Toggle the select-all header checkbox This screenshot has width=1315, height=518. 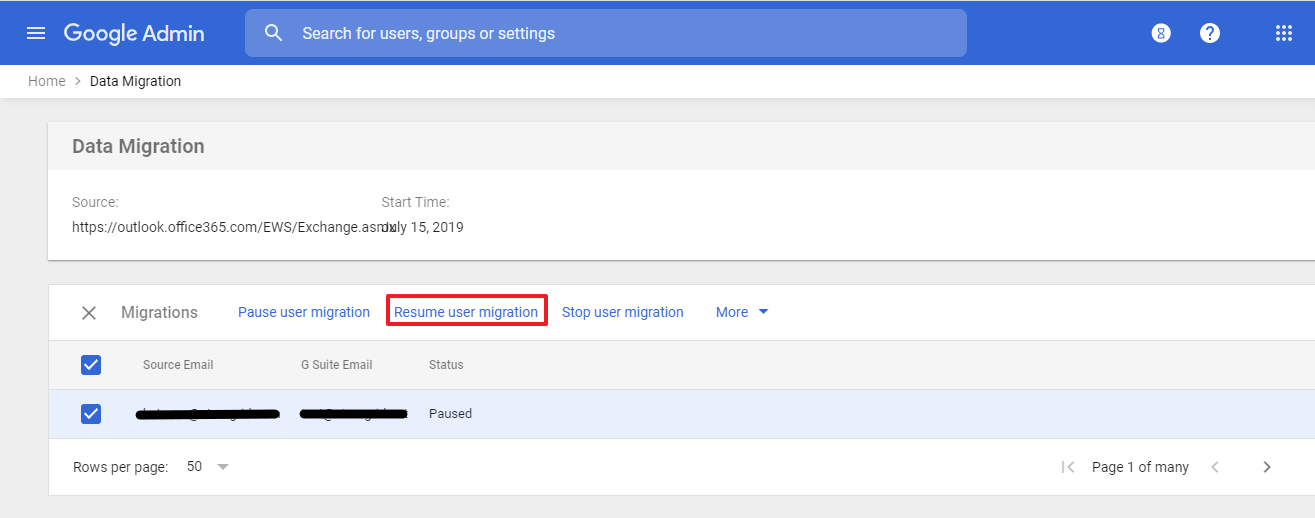[91, 365]
